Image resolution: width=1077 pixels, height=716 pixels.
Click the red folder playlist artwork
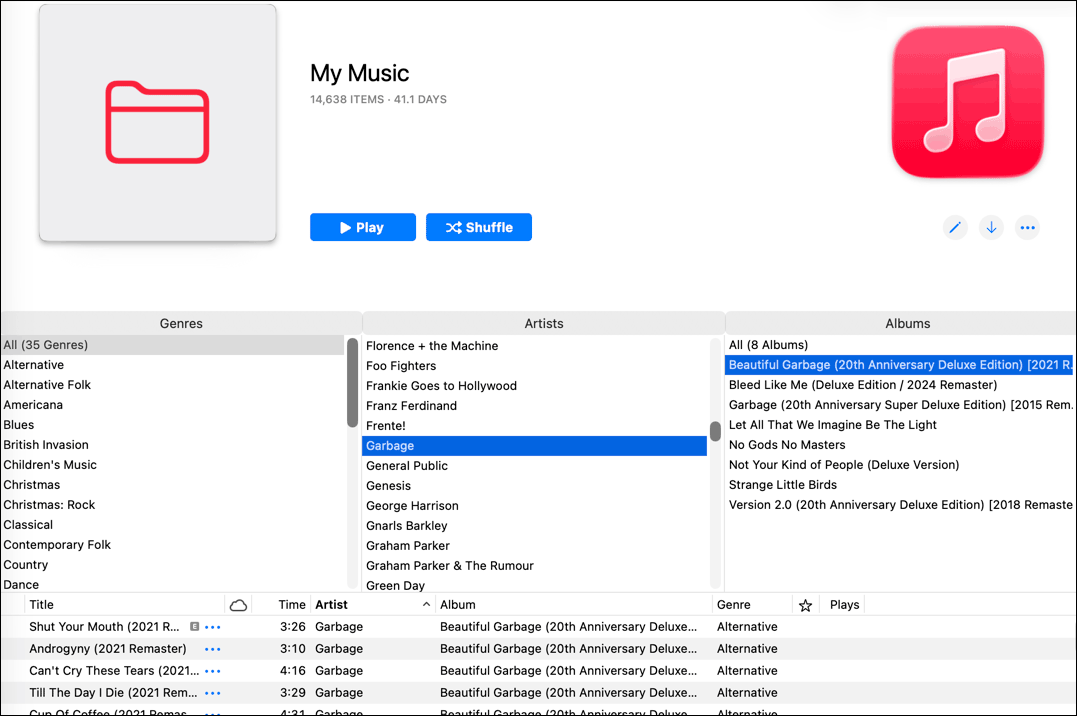tap(157, 122)
